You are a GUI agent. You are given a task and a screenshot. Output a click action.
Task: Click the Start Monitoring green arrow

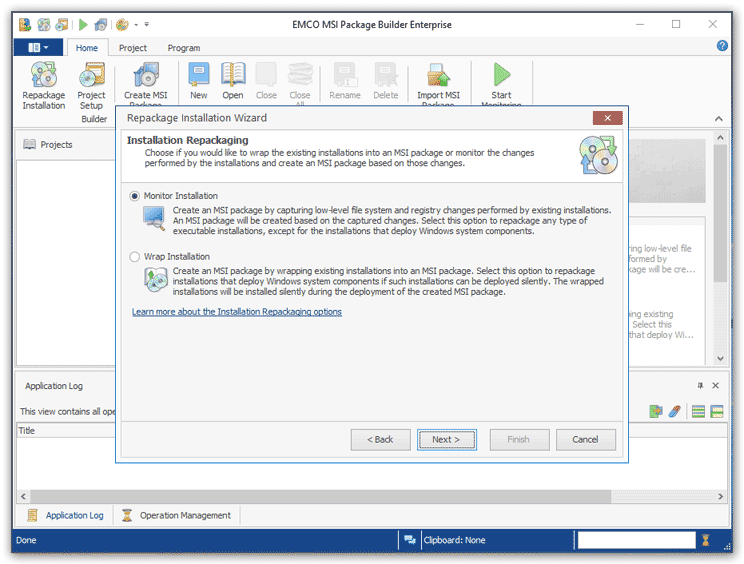(x=501, y=74)
